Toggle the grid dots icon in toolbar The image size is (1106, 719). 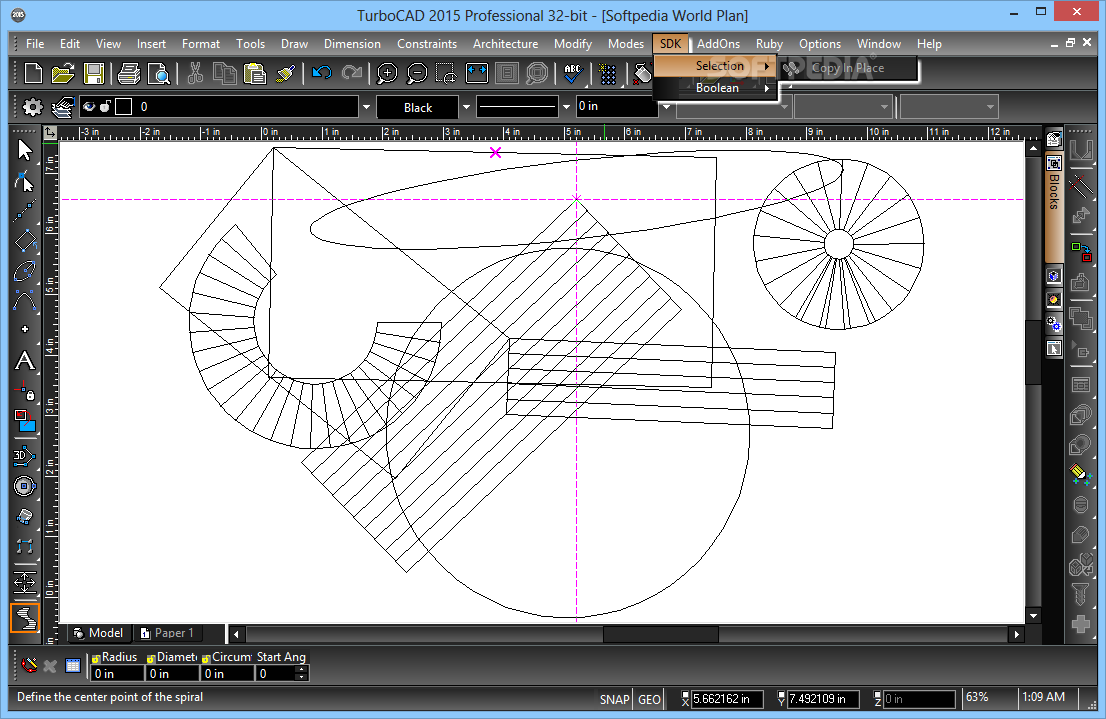[607, 73]
